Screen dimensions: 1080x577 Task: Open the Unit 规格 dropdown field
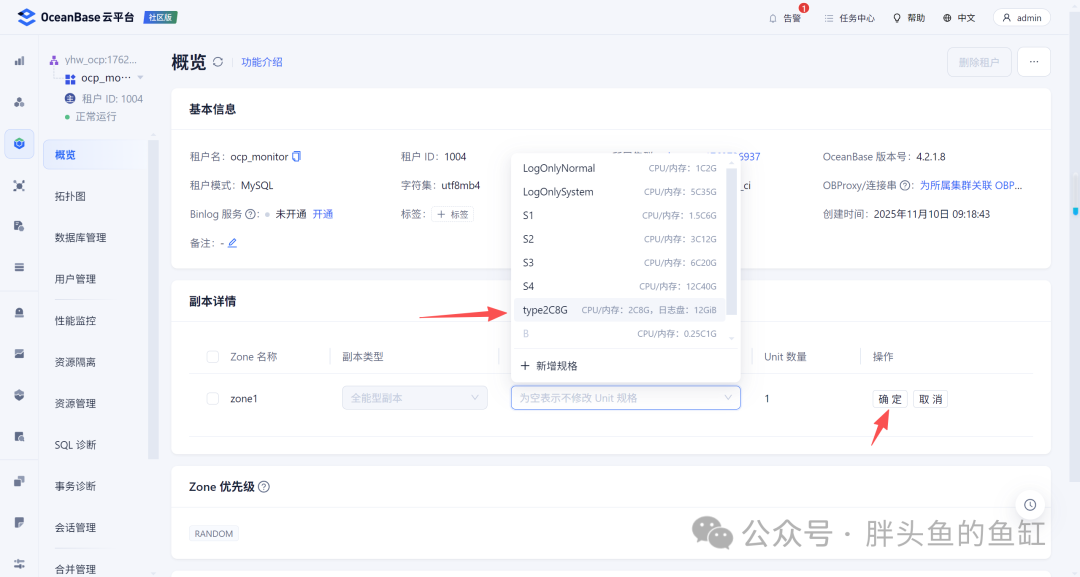[625, 398]
